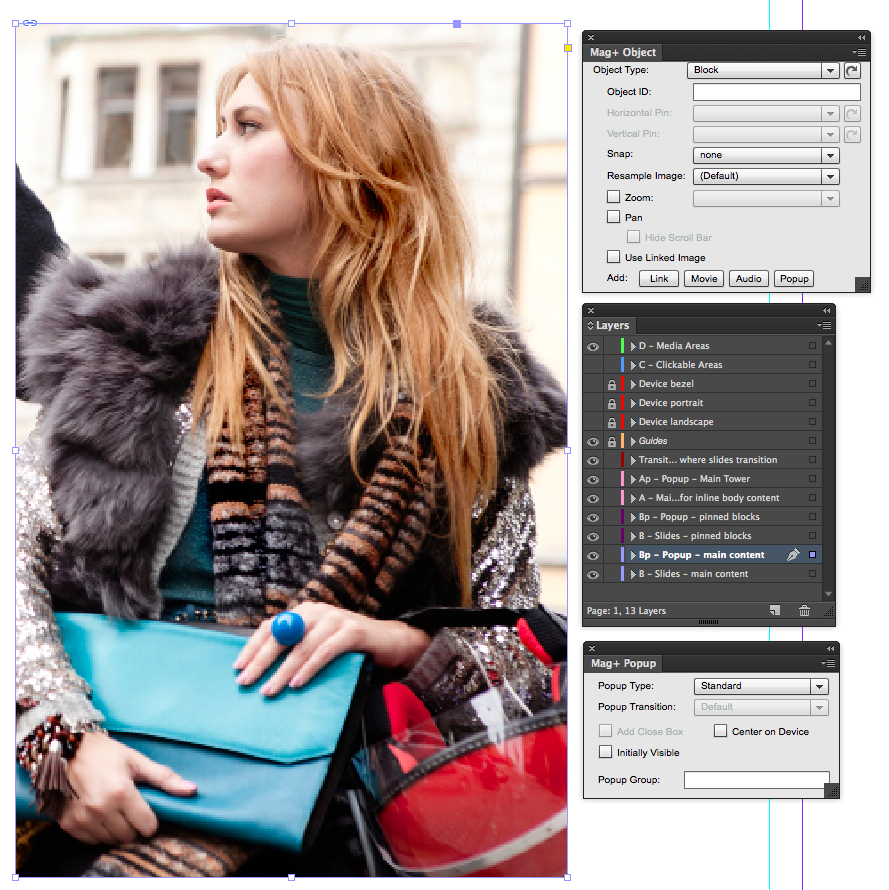
Task: Open the Mag+ Popup panel flyout menu
Action: tap(828, 663)
